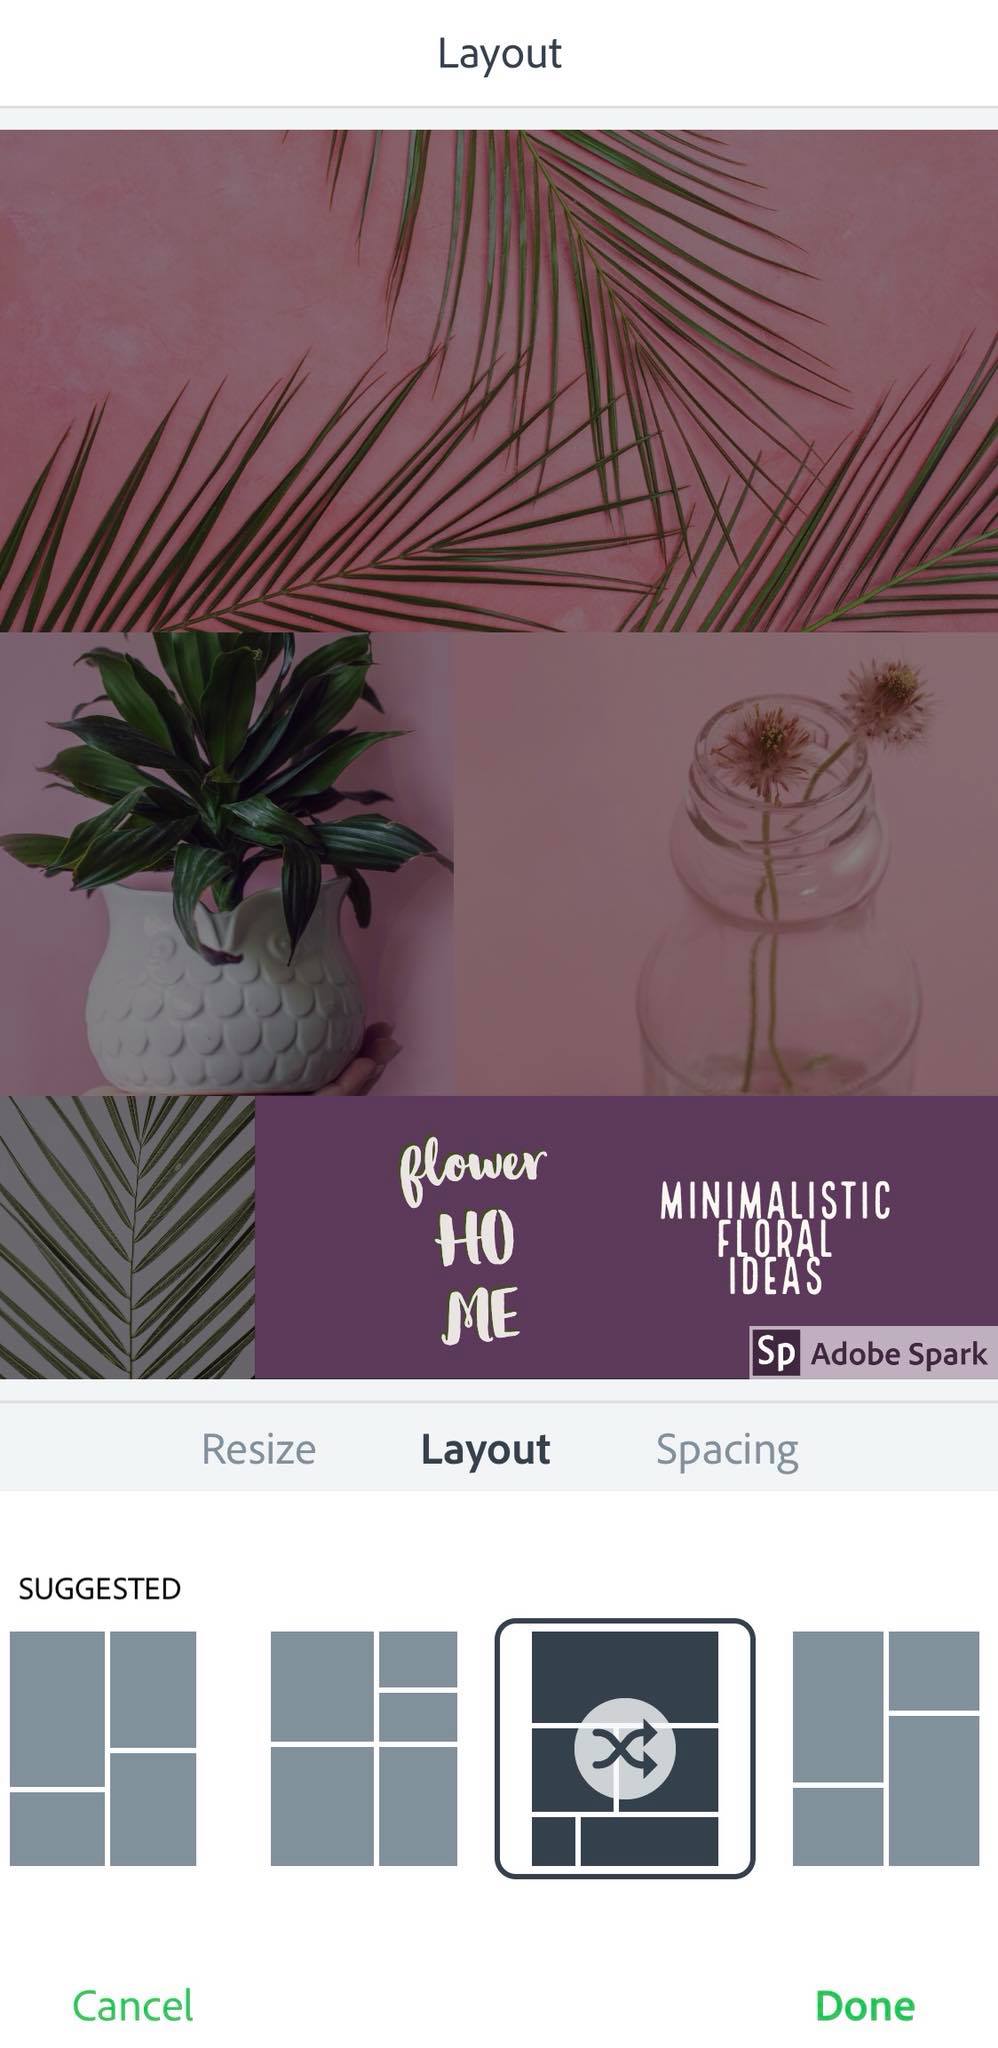Select 'Minimalistic Floral Ideas' text block
Screen dimensions: 998x2048
pyautogui.click(x=775, y=1237)
